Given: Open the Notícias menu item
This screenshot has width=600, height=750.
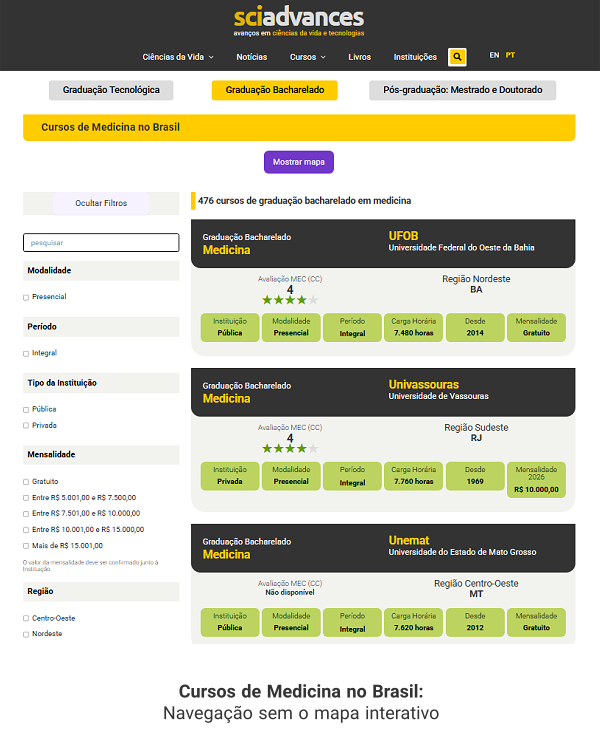Looking at the screenshot, I should [252, 57].
